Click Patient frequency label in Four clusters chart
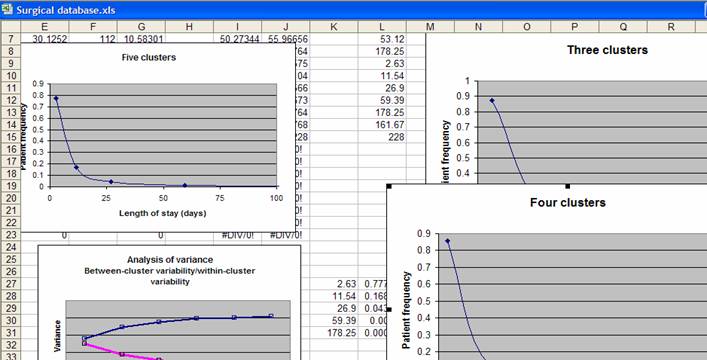Viewport: 707px width, 360px height. [x=406, y=310]
